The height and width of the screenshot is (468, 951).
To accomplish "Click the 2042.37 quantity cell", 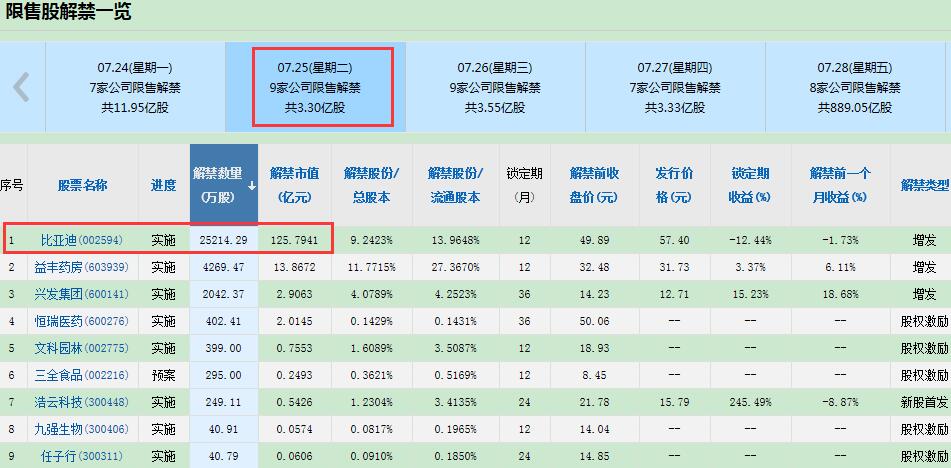I will (x=223, y=295).
